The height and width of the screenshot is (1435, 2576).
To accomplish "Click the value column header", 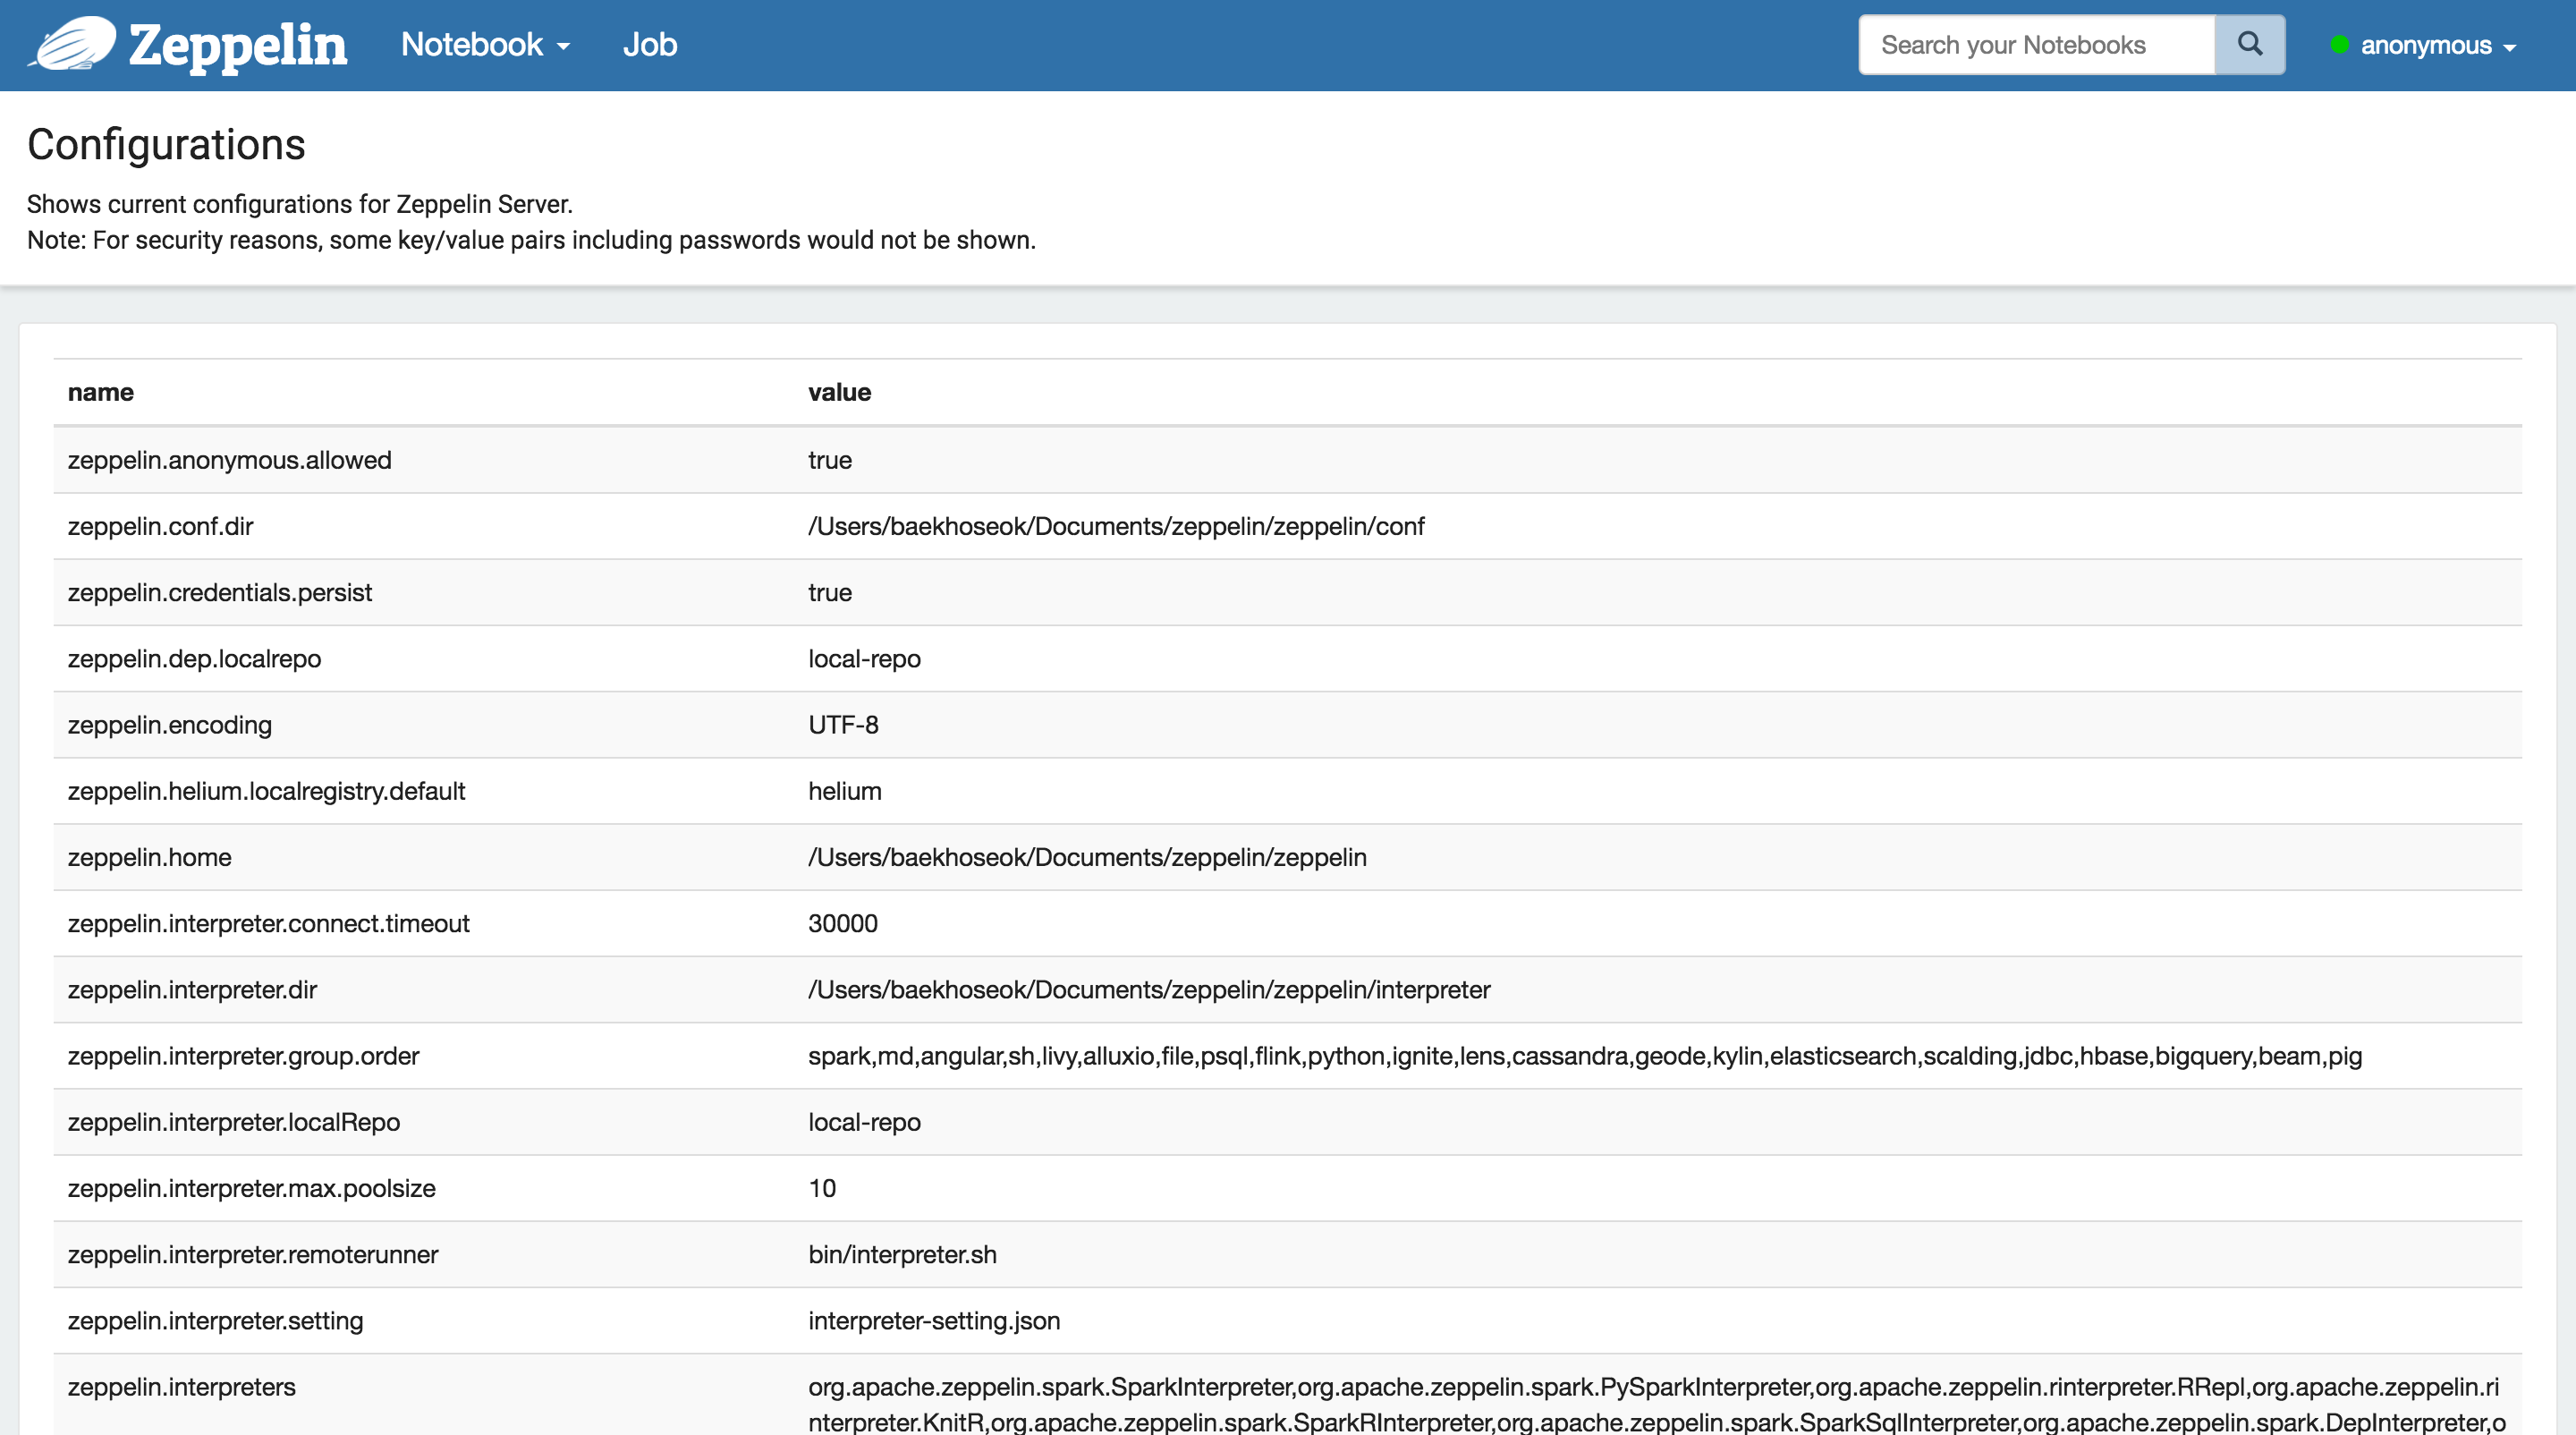I will 839,393.
